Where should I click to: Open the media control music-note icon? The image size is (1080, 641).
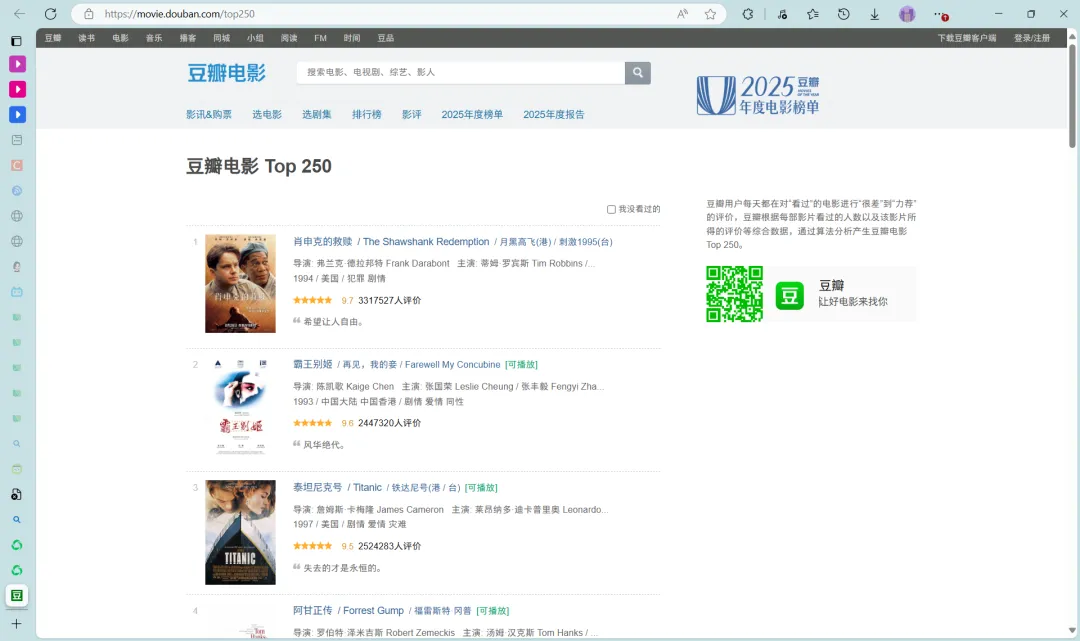pos(782,14)
